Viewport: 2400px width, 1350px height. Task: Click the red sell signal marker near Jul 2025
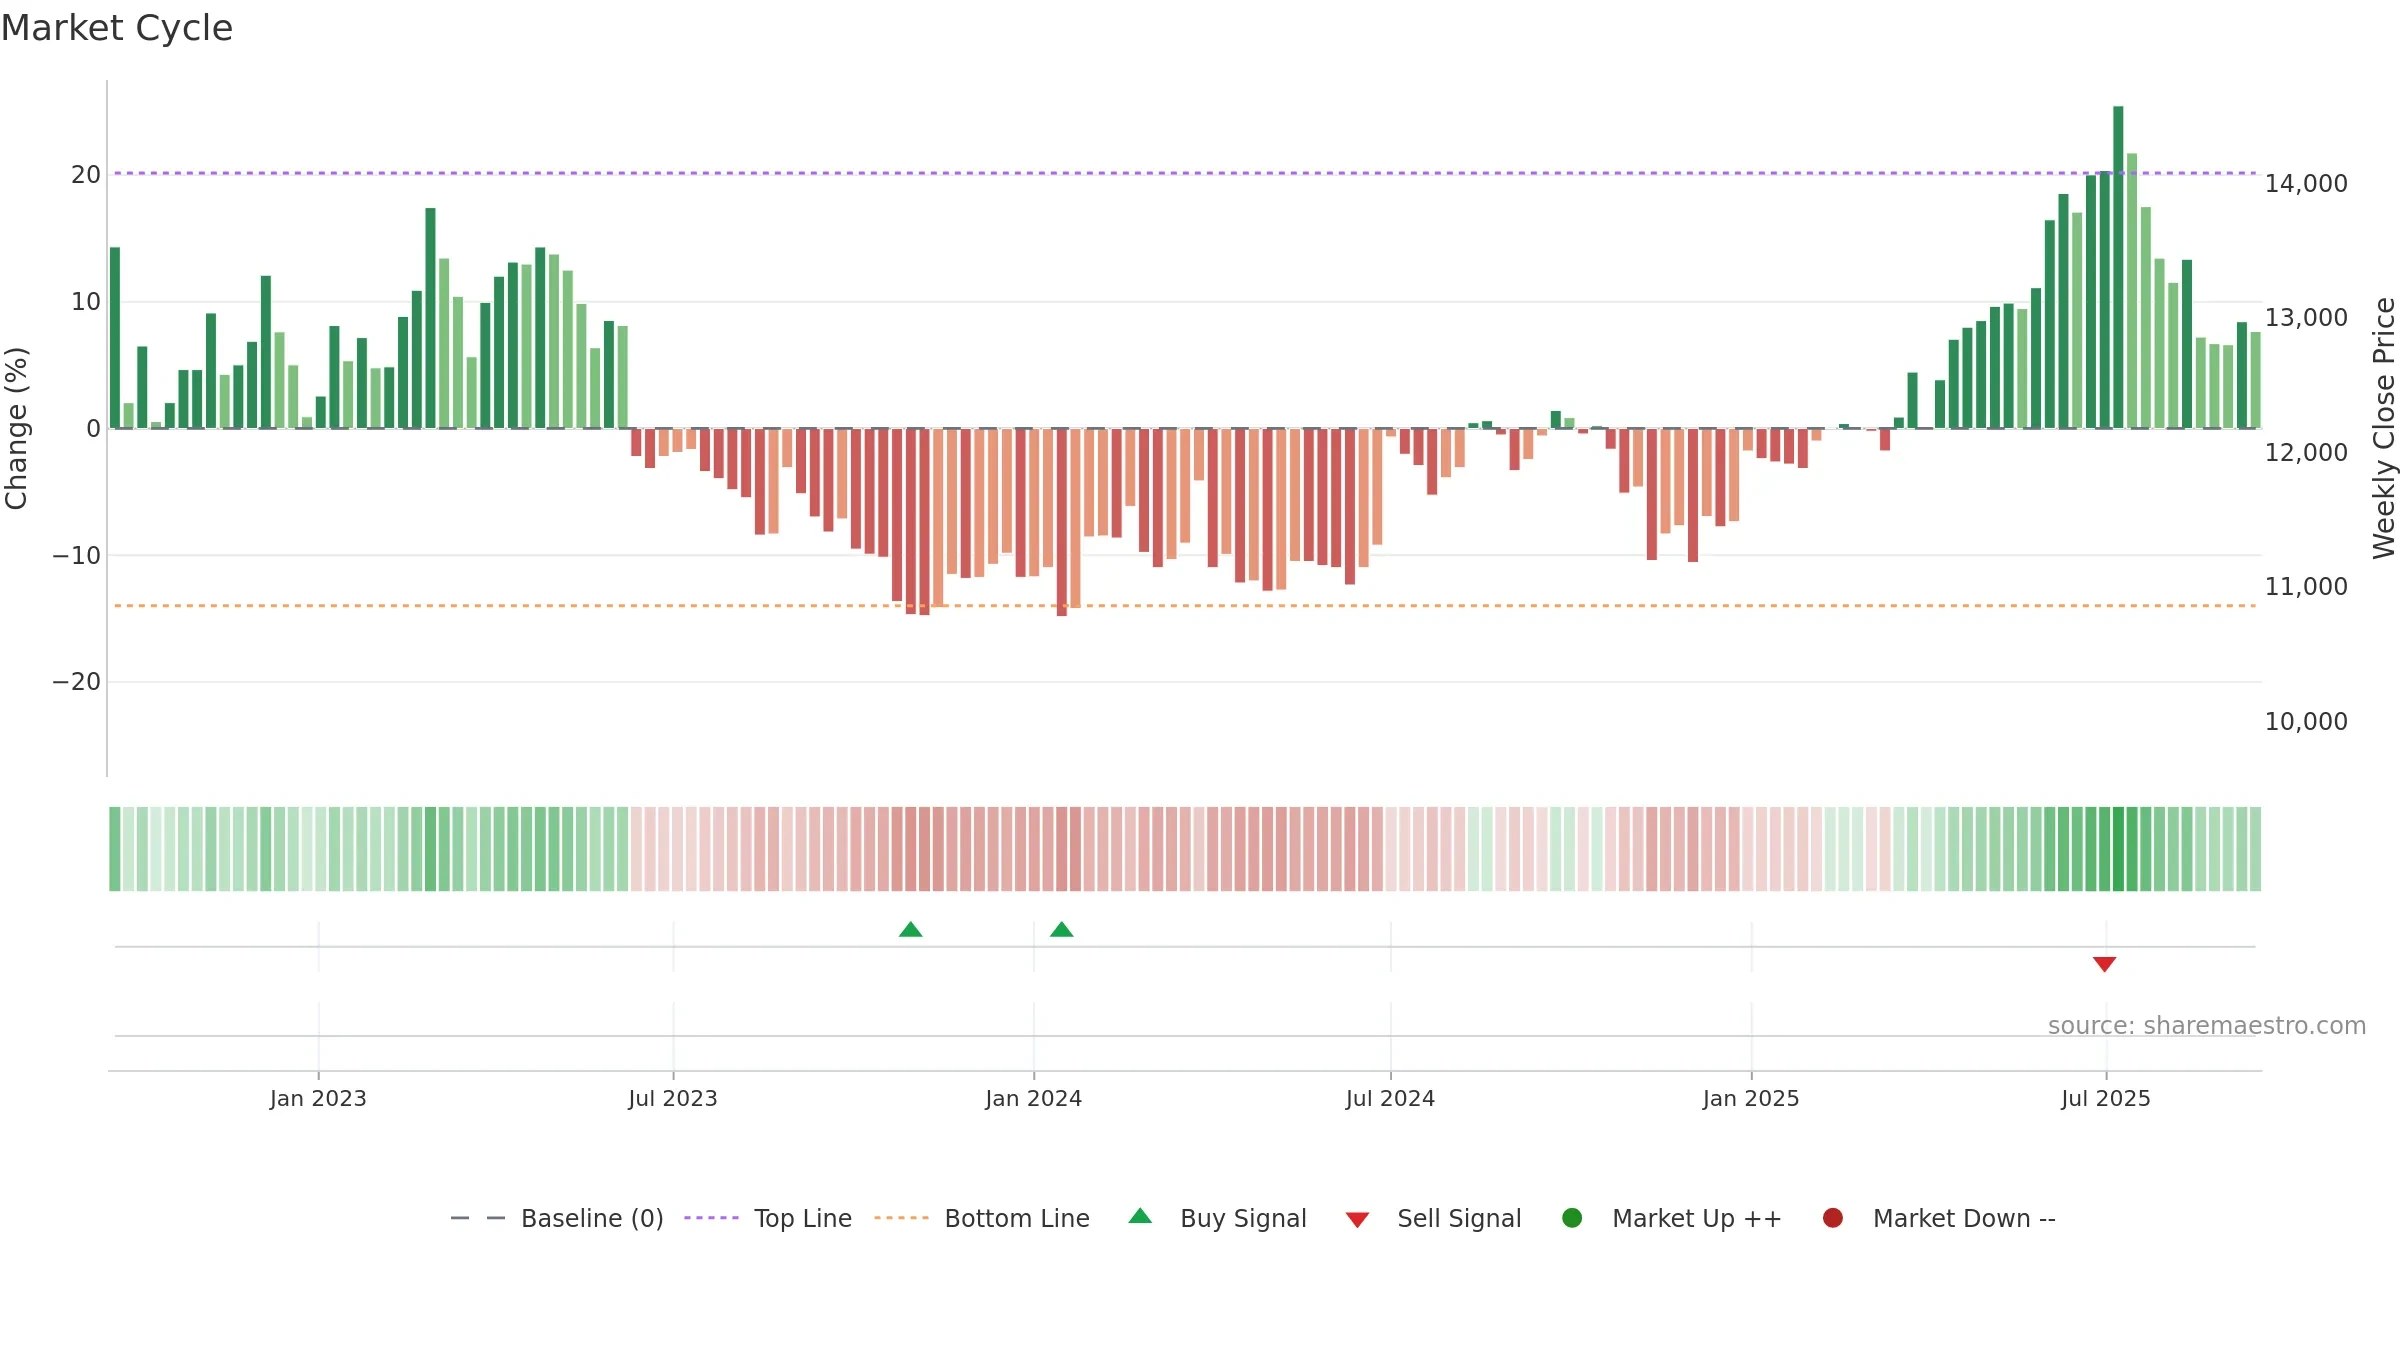tap(2105, 964)
